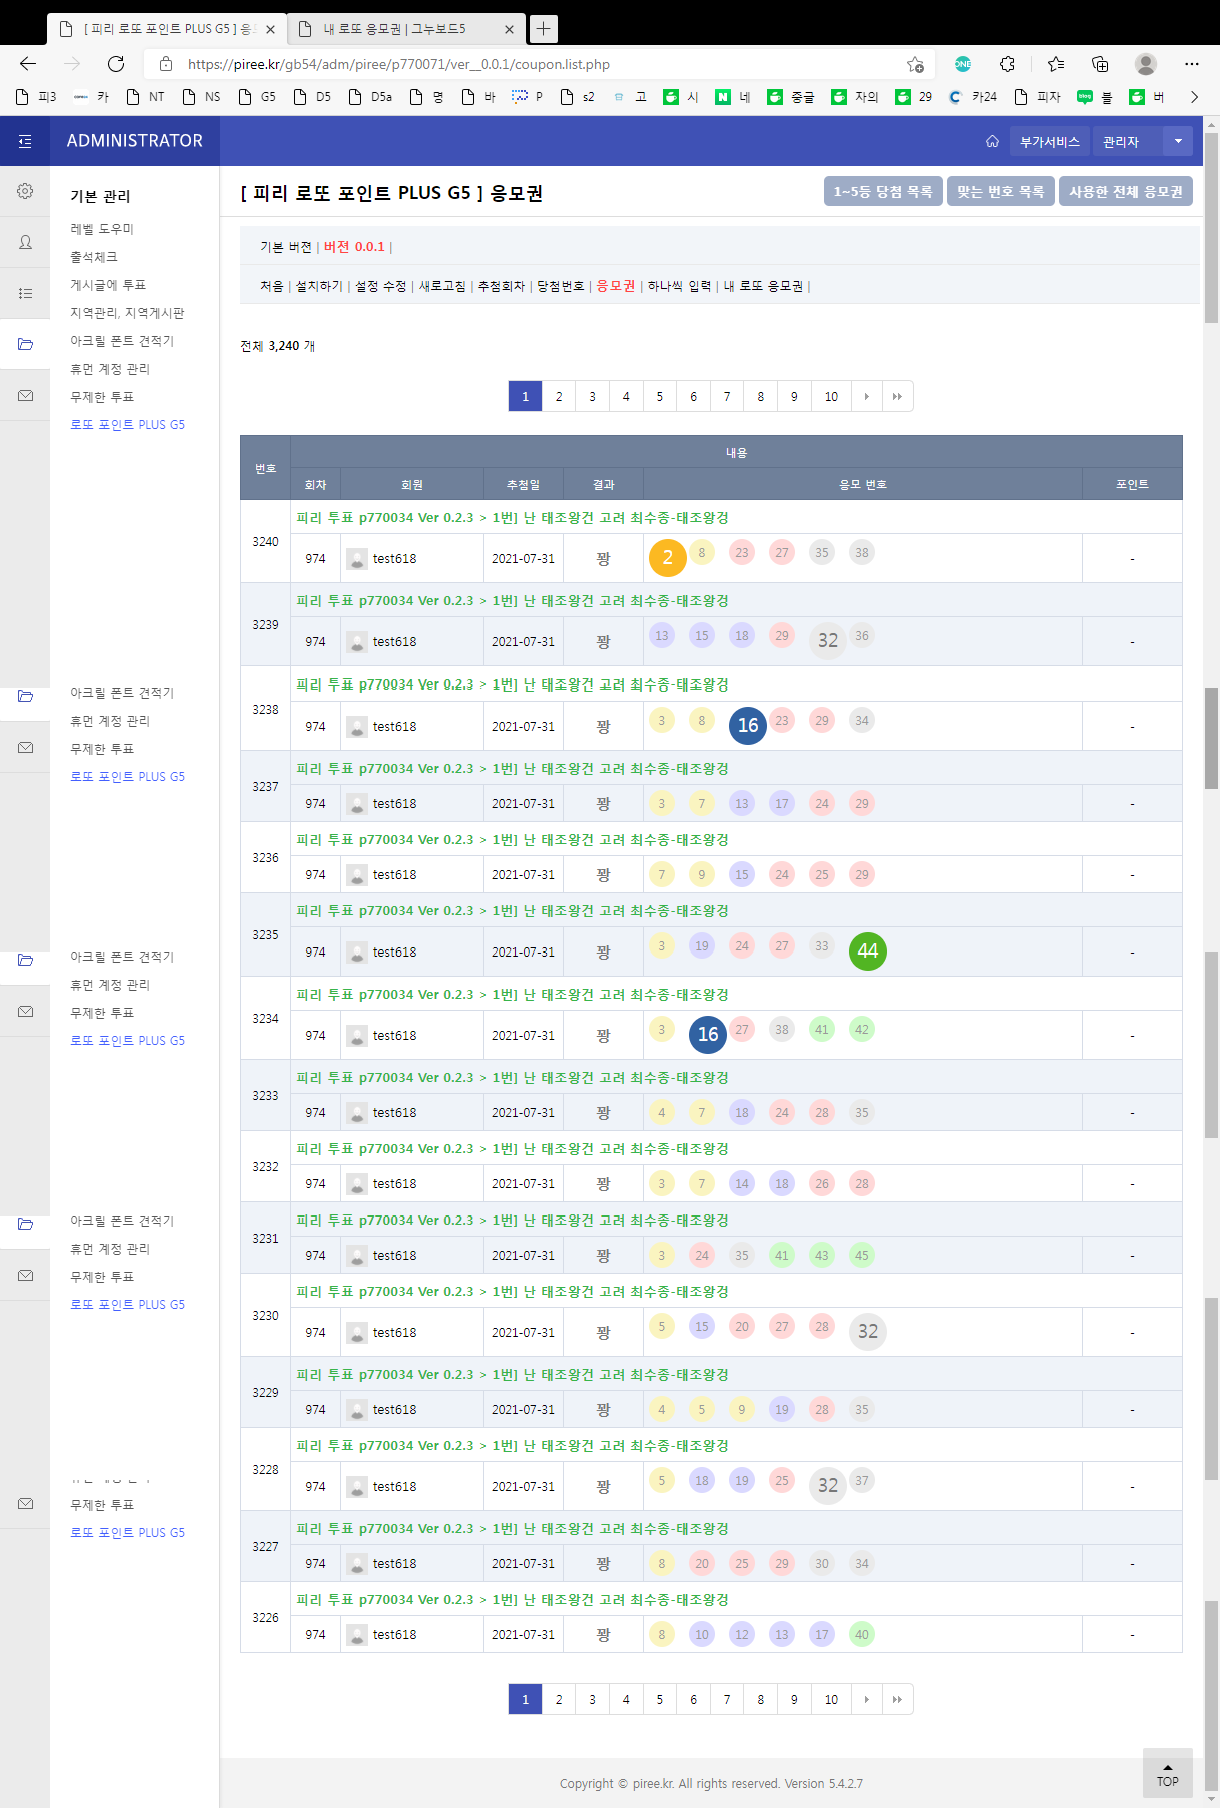Open 당첨번호 menu item
The image size is (1220, 1808).
pyautogui.click(x=560, y=286)
